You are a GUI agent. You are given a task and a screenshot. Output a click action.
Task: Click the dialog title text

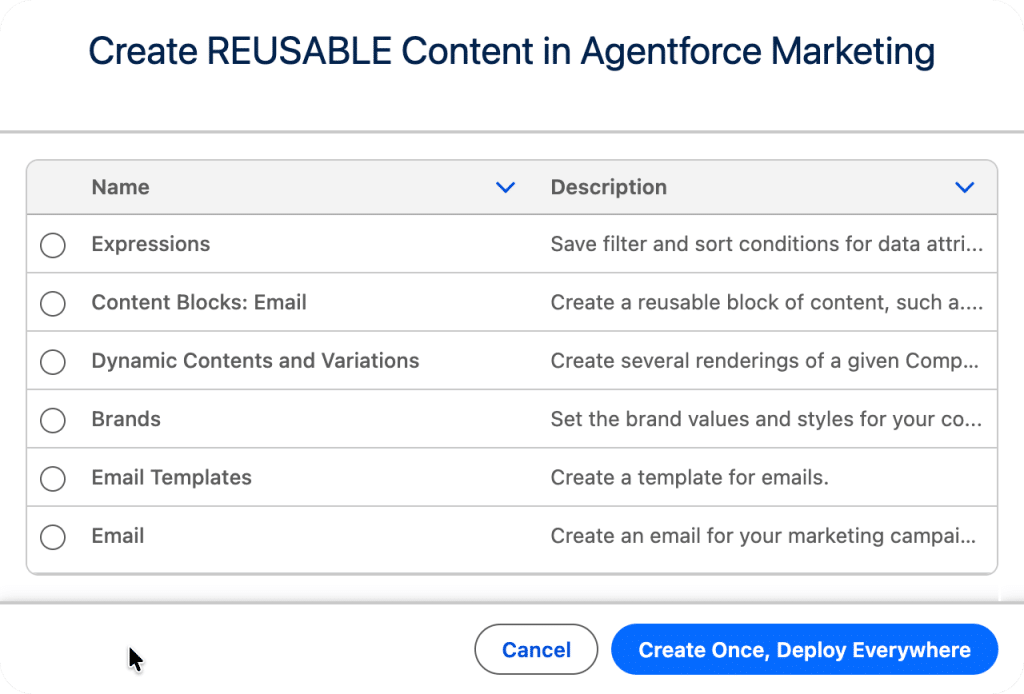pyautogui.click(x=512, y=51)
